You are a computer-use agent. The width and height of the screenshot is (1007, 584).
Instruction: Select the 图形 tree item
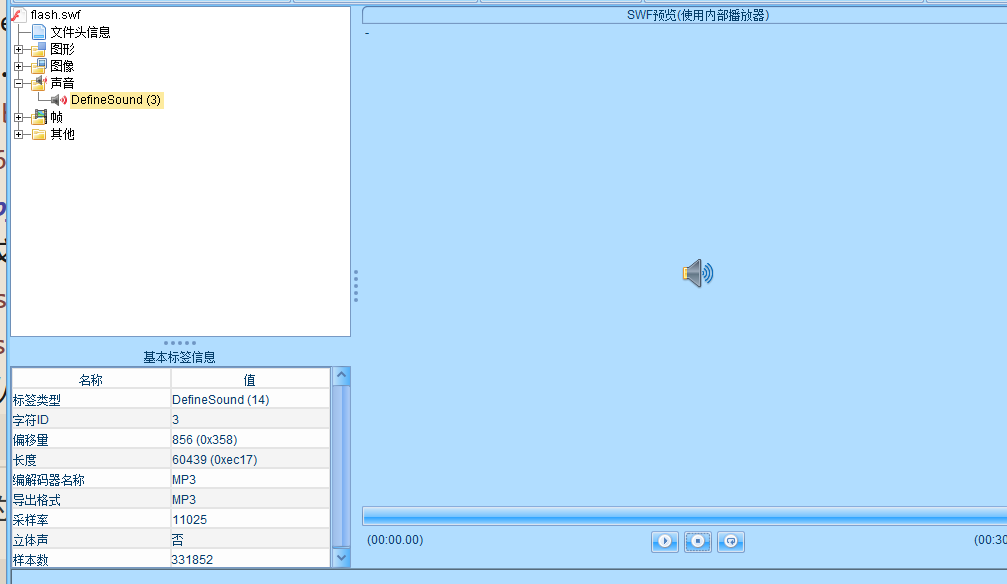coord(62,49)
